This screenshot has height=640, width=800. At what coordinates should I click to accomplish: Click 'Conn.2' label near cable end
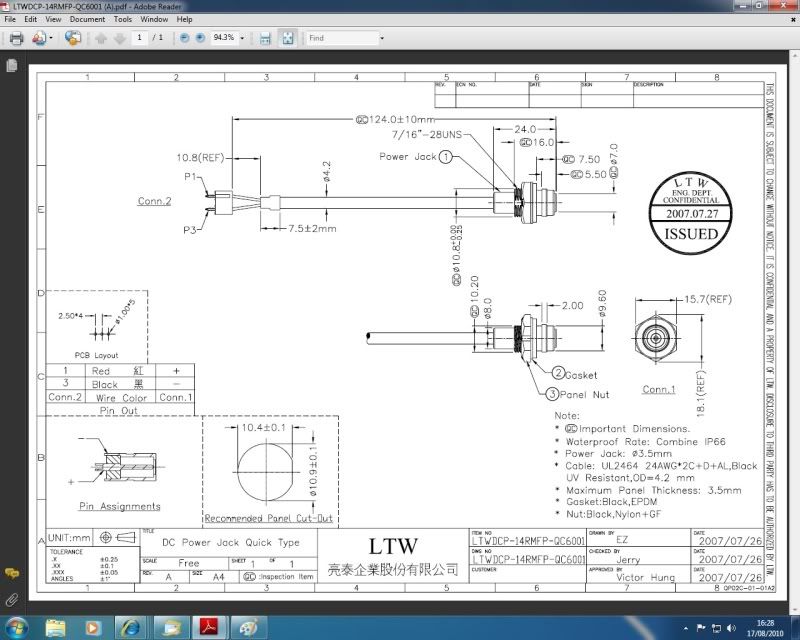155,201
